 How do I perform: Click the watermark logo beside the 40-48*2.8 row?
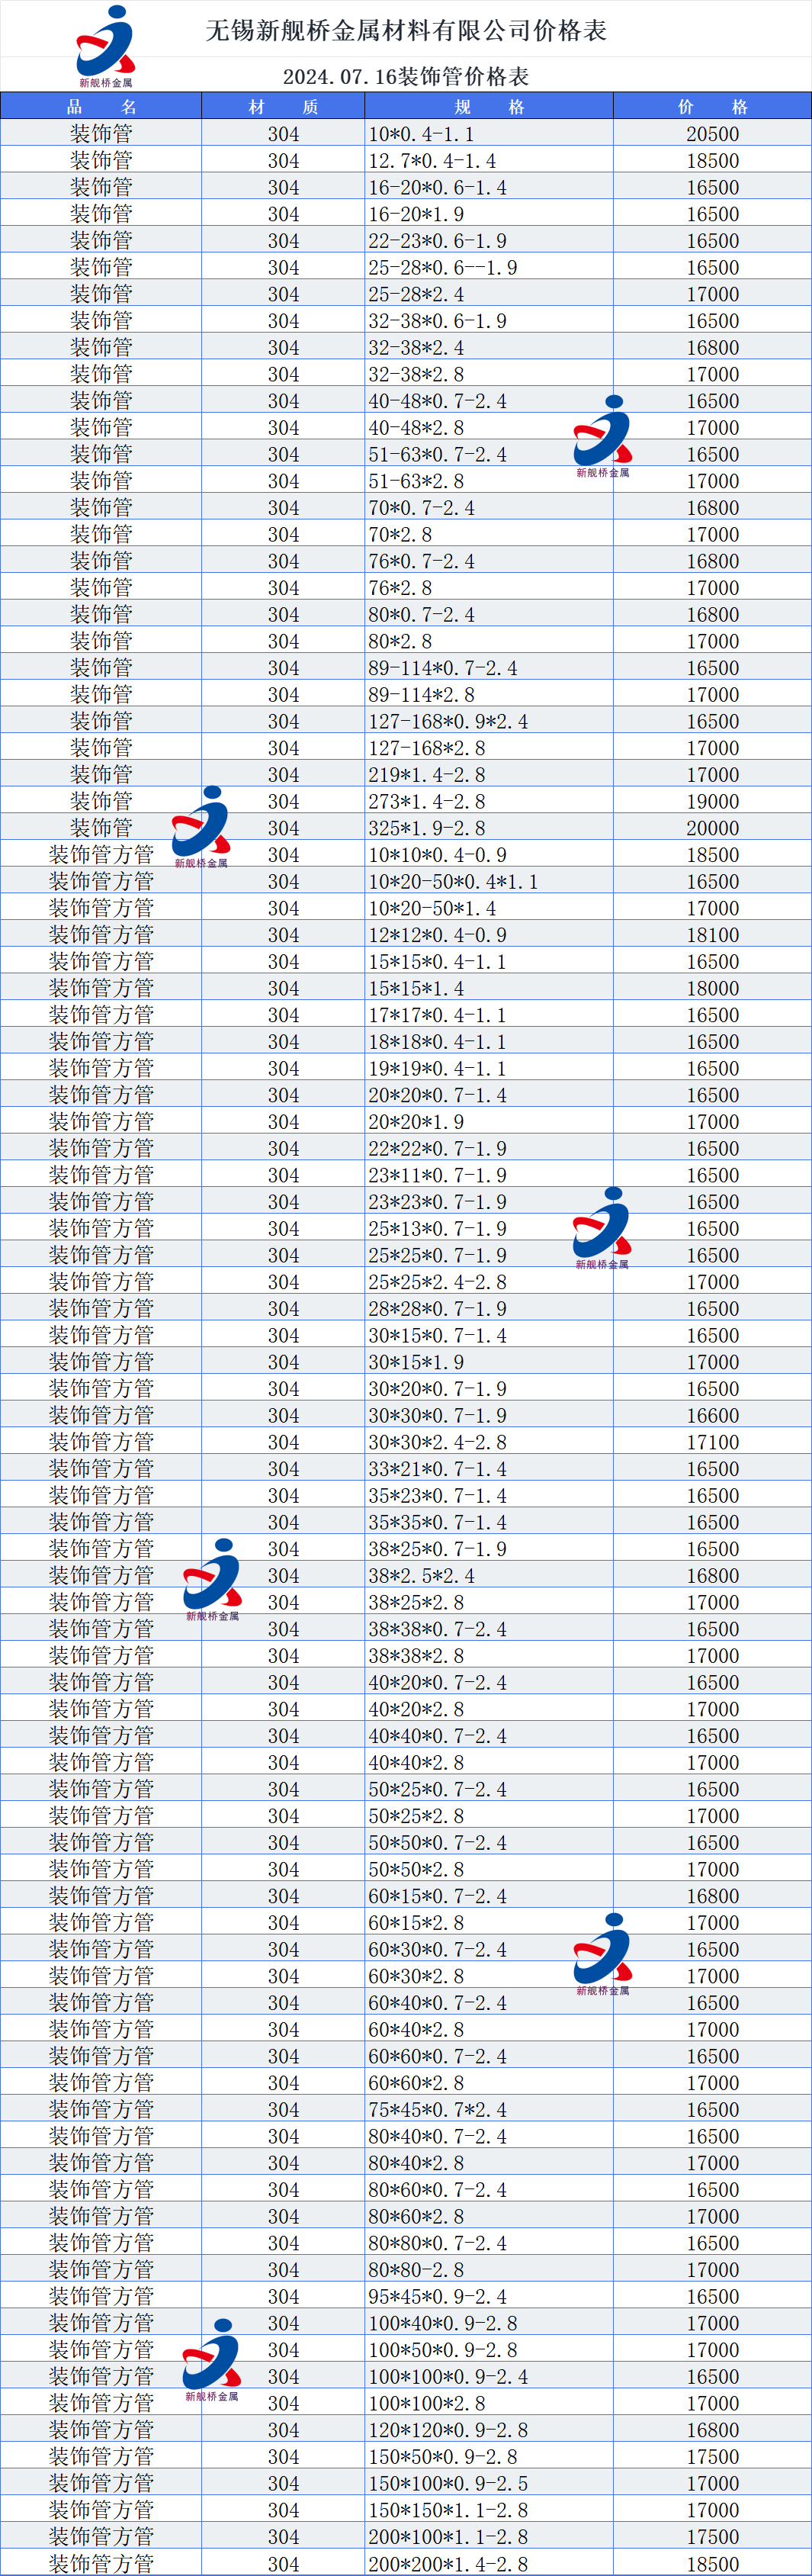pos(602,435)
